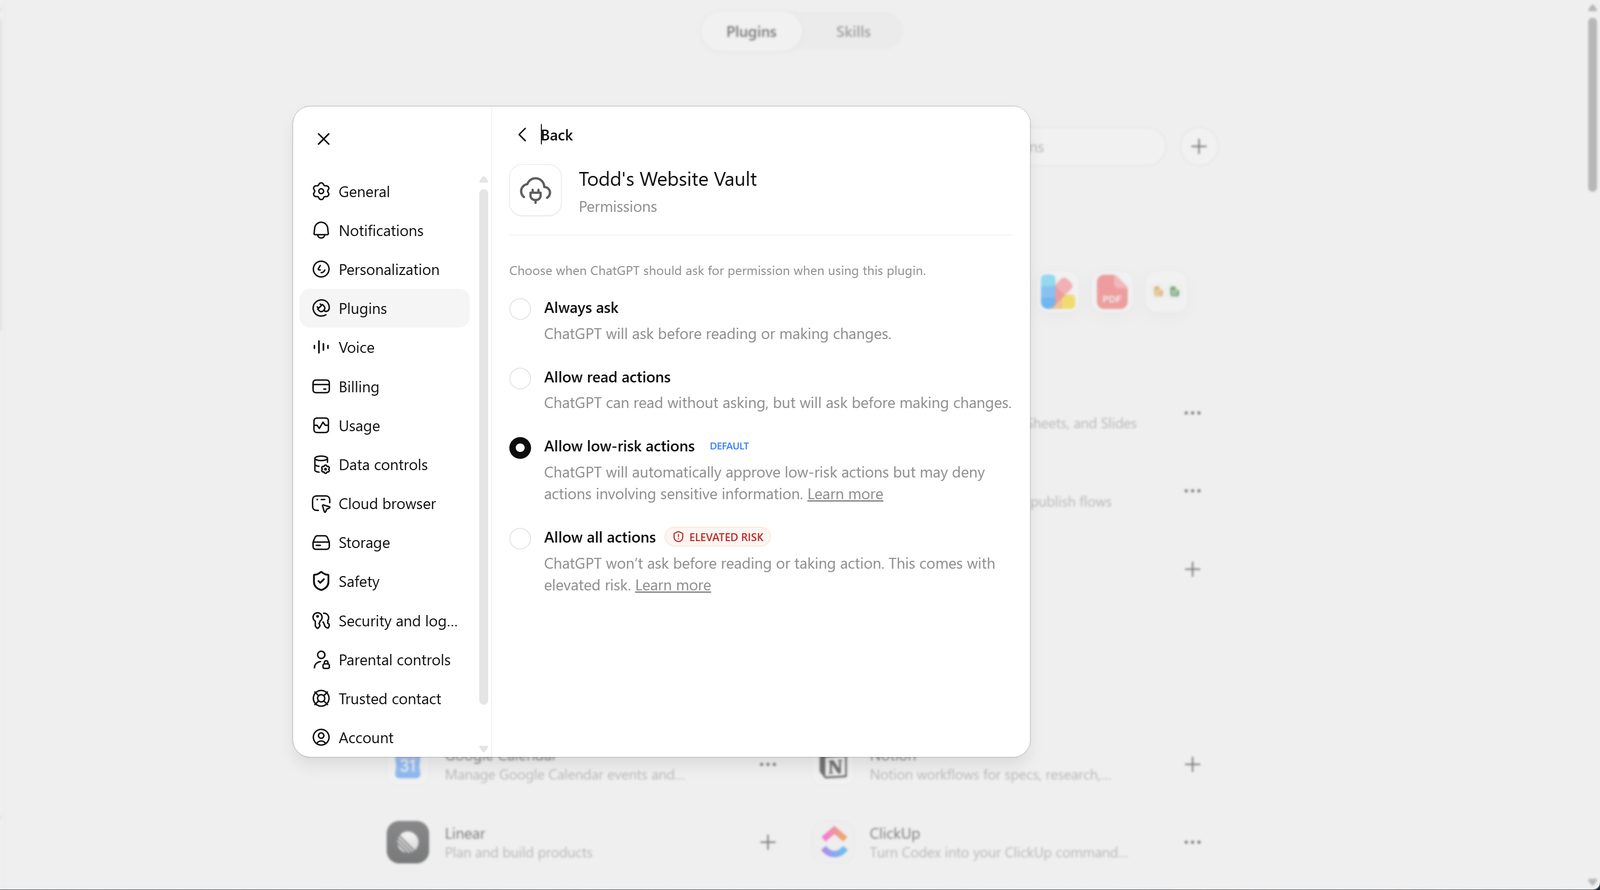Open the Parental controls settings section
Viewport: 1600px width, 890px height.
coord(384,659)
